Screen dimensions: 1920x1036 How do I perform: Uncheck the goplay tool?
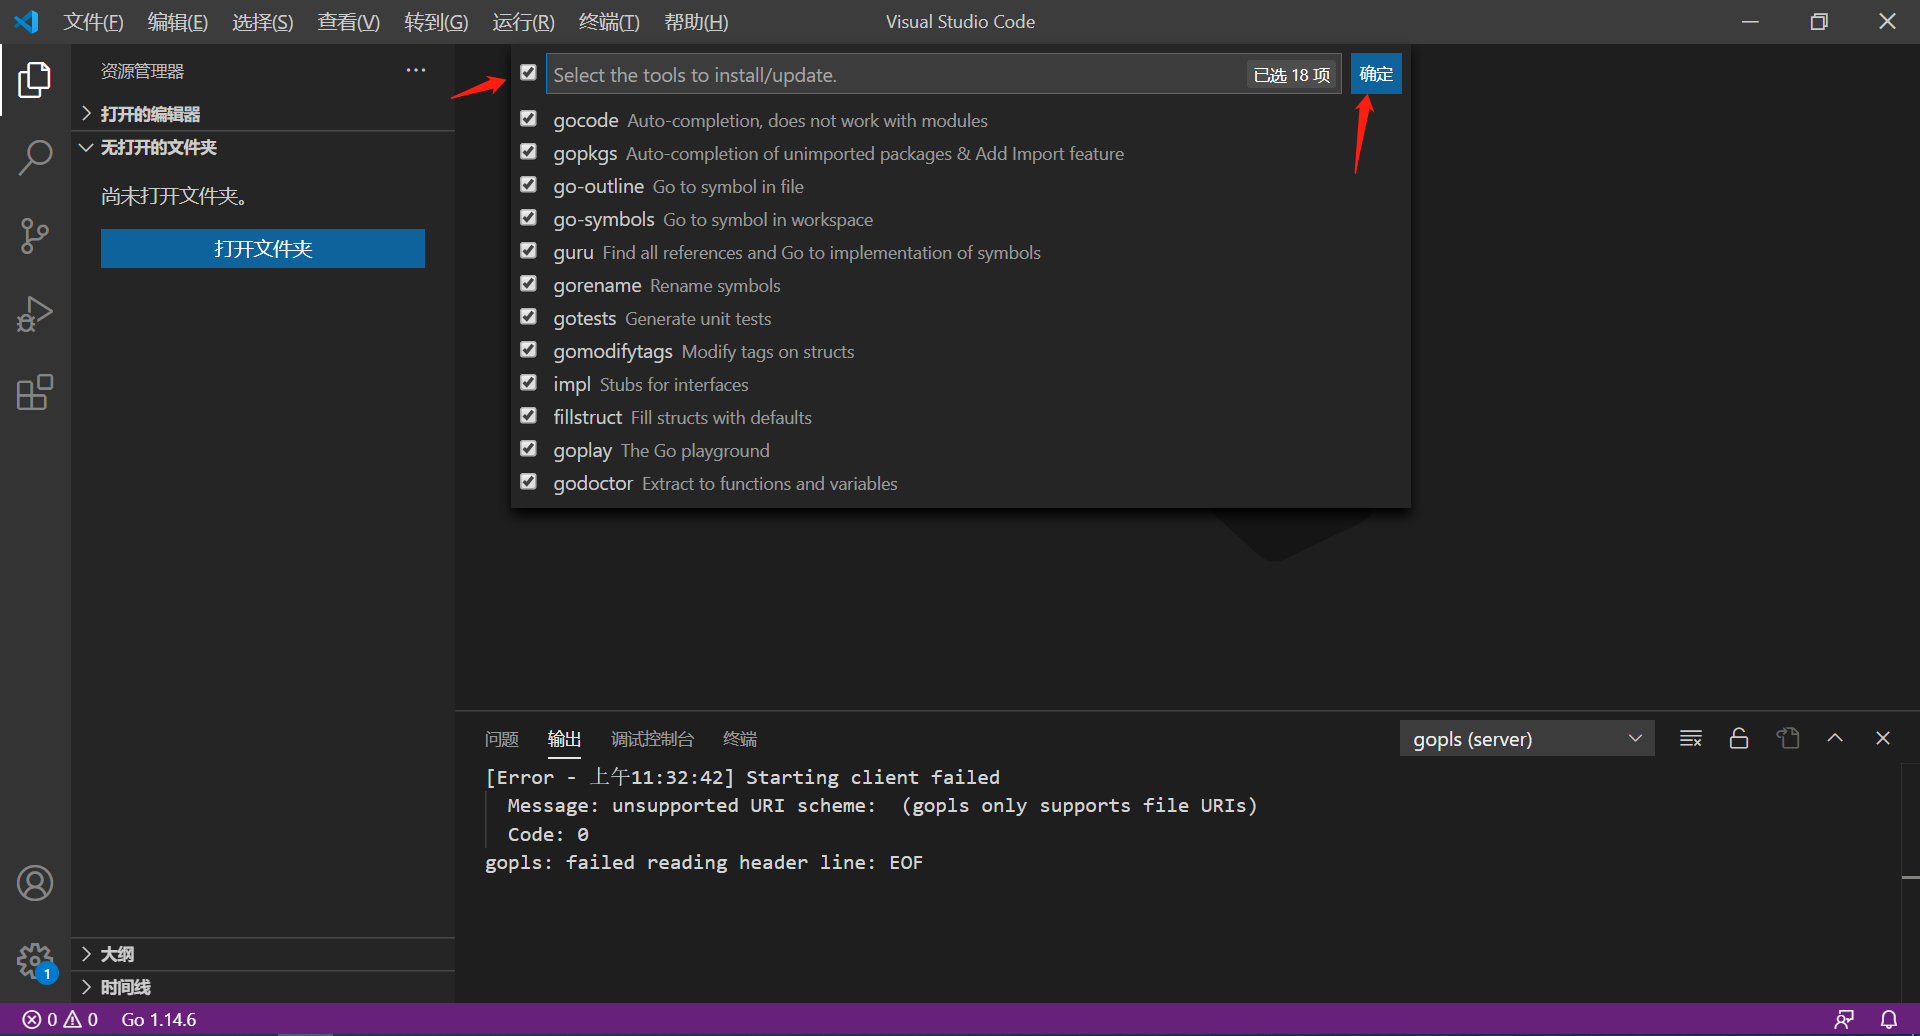tap(528, 448)
